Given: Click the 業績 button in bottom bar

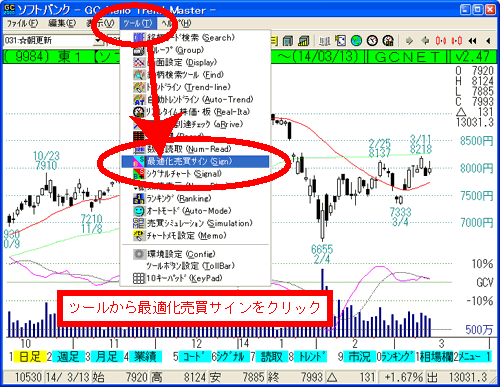Looking at the screenshot, I should pyautogui.click(x=145, y=357).
